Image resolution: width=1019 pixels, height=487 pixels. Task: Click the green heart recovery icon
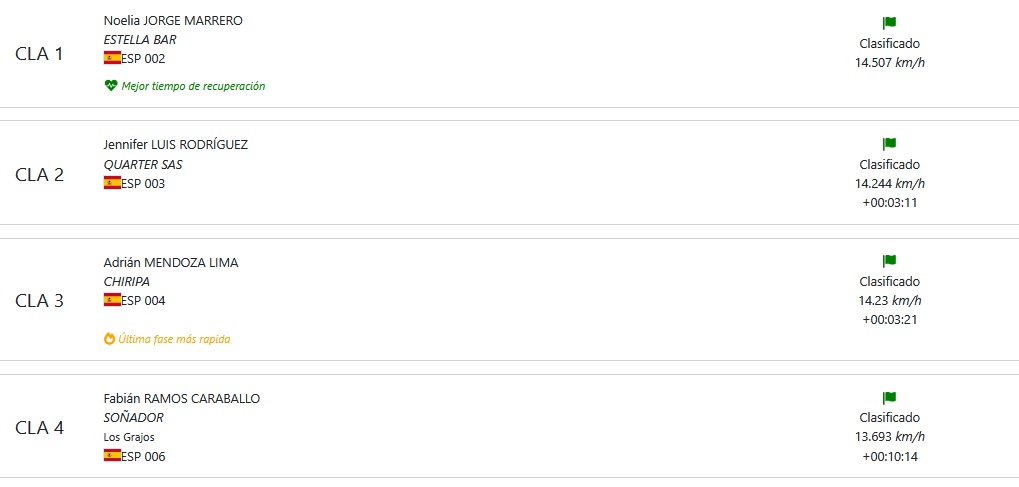click(110, 86)
